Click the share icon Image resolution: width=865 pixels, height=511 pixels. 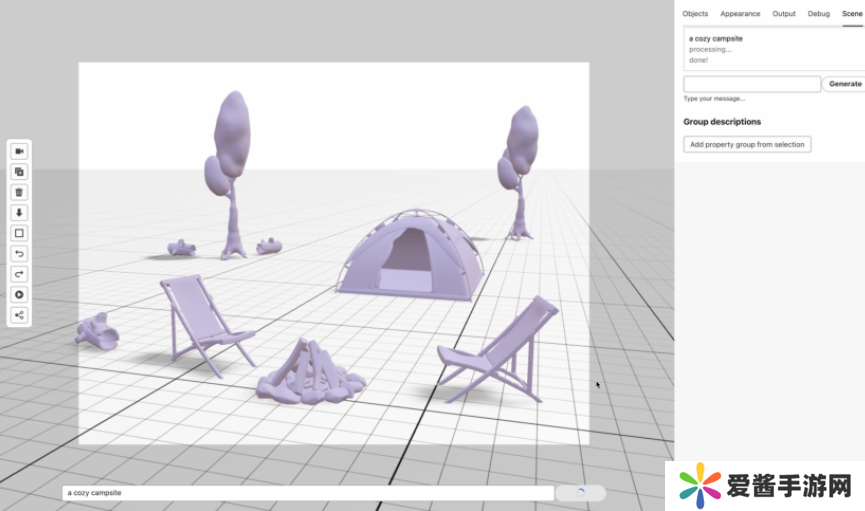click(x=19, y=315)
